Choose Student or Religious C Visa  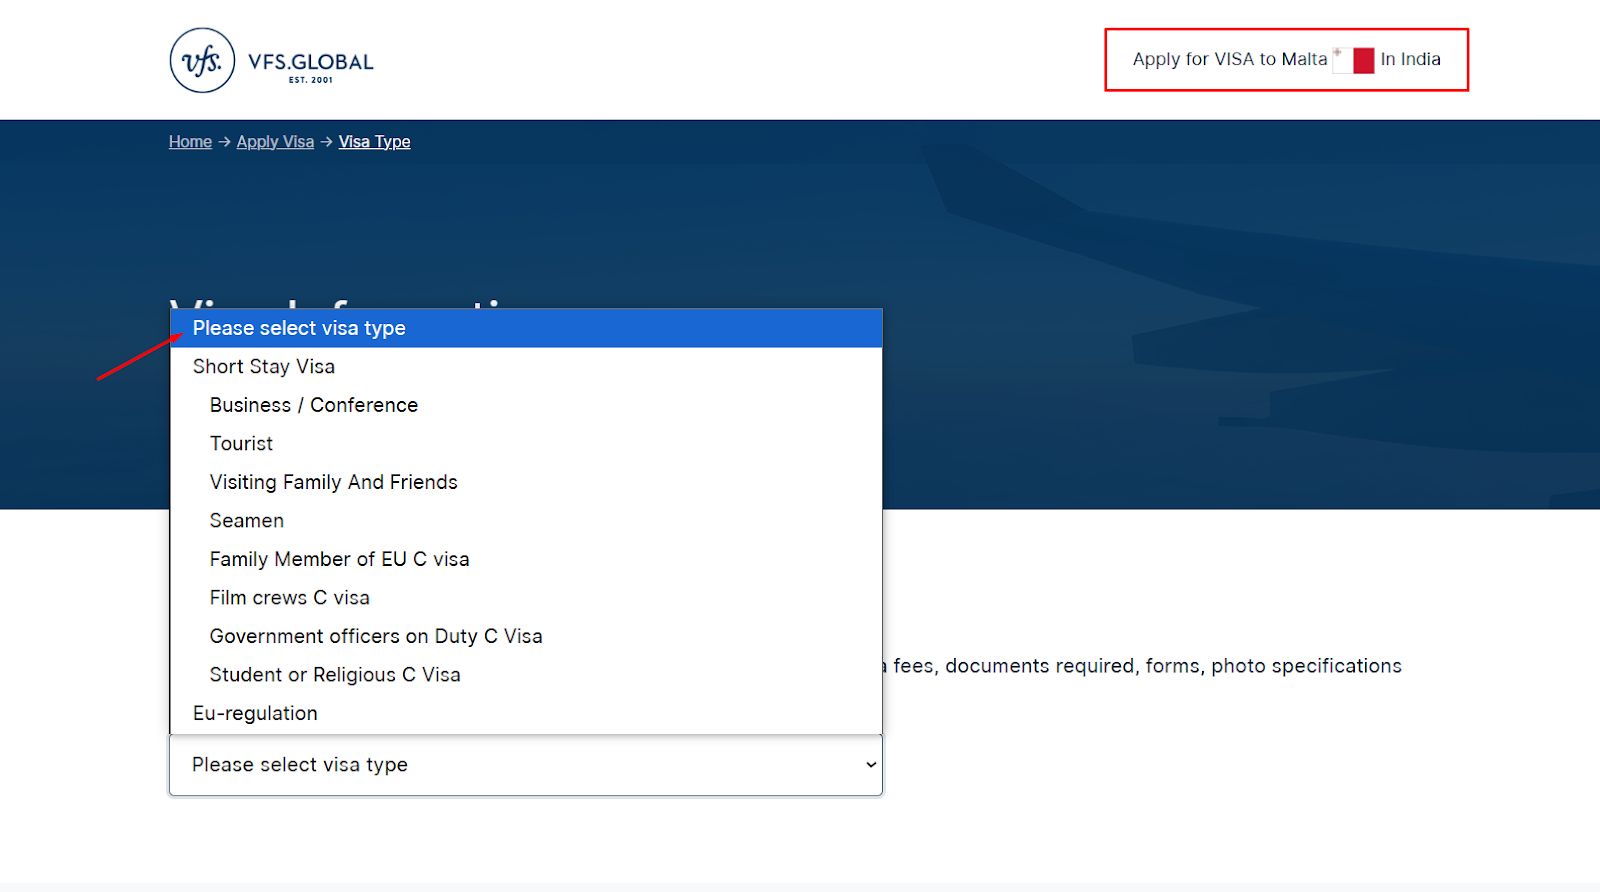point(526,675)
